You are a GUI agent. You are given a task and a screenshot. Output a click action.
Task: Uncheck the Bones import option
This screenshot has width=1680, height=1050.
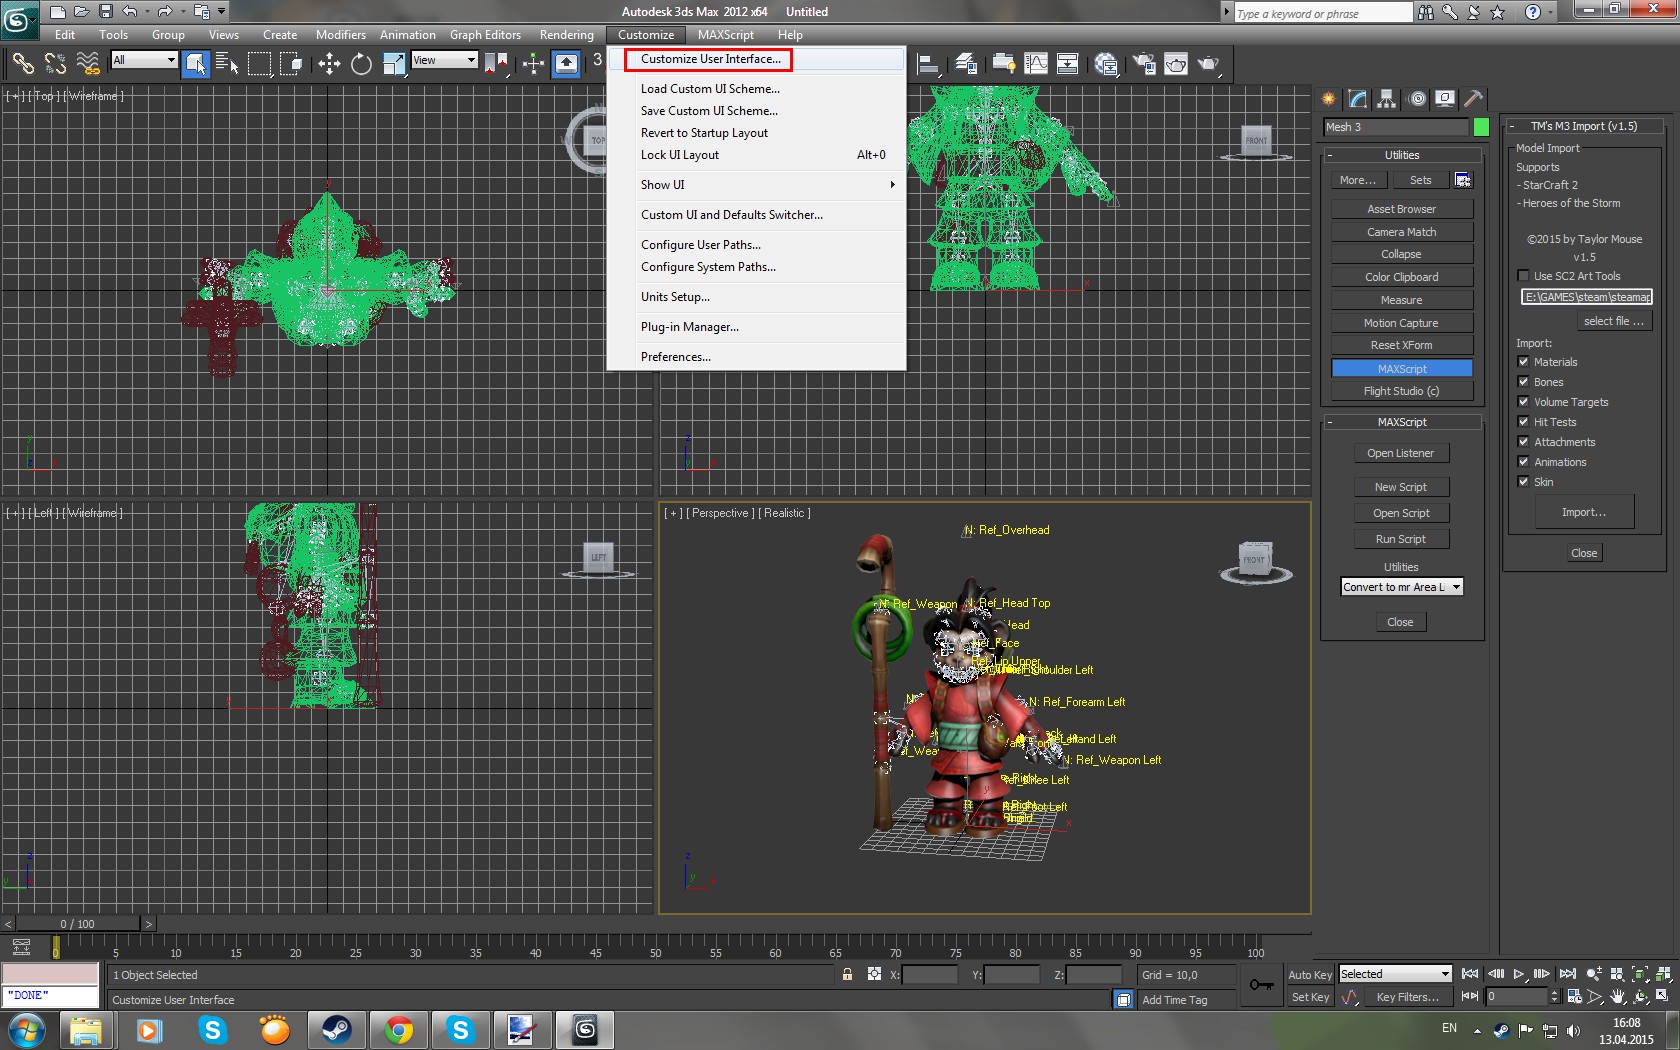coord(1523,382)
